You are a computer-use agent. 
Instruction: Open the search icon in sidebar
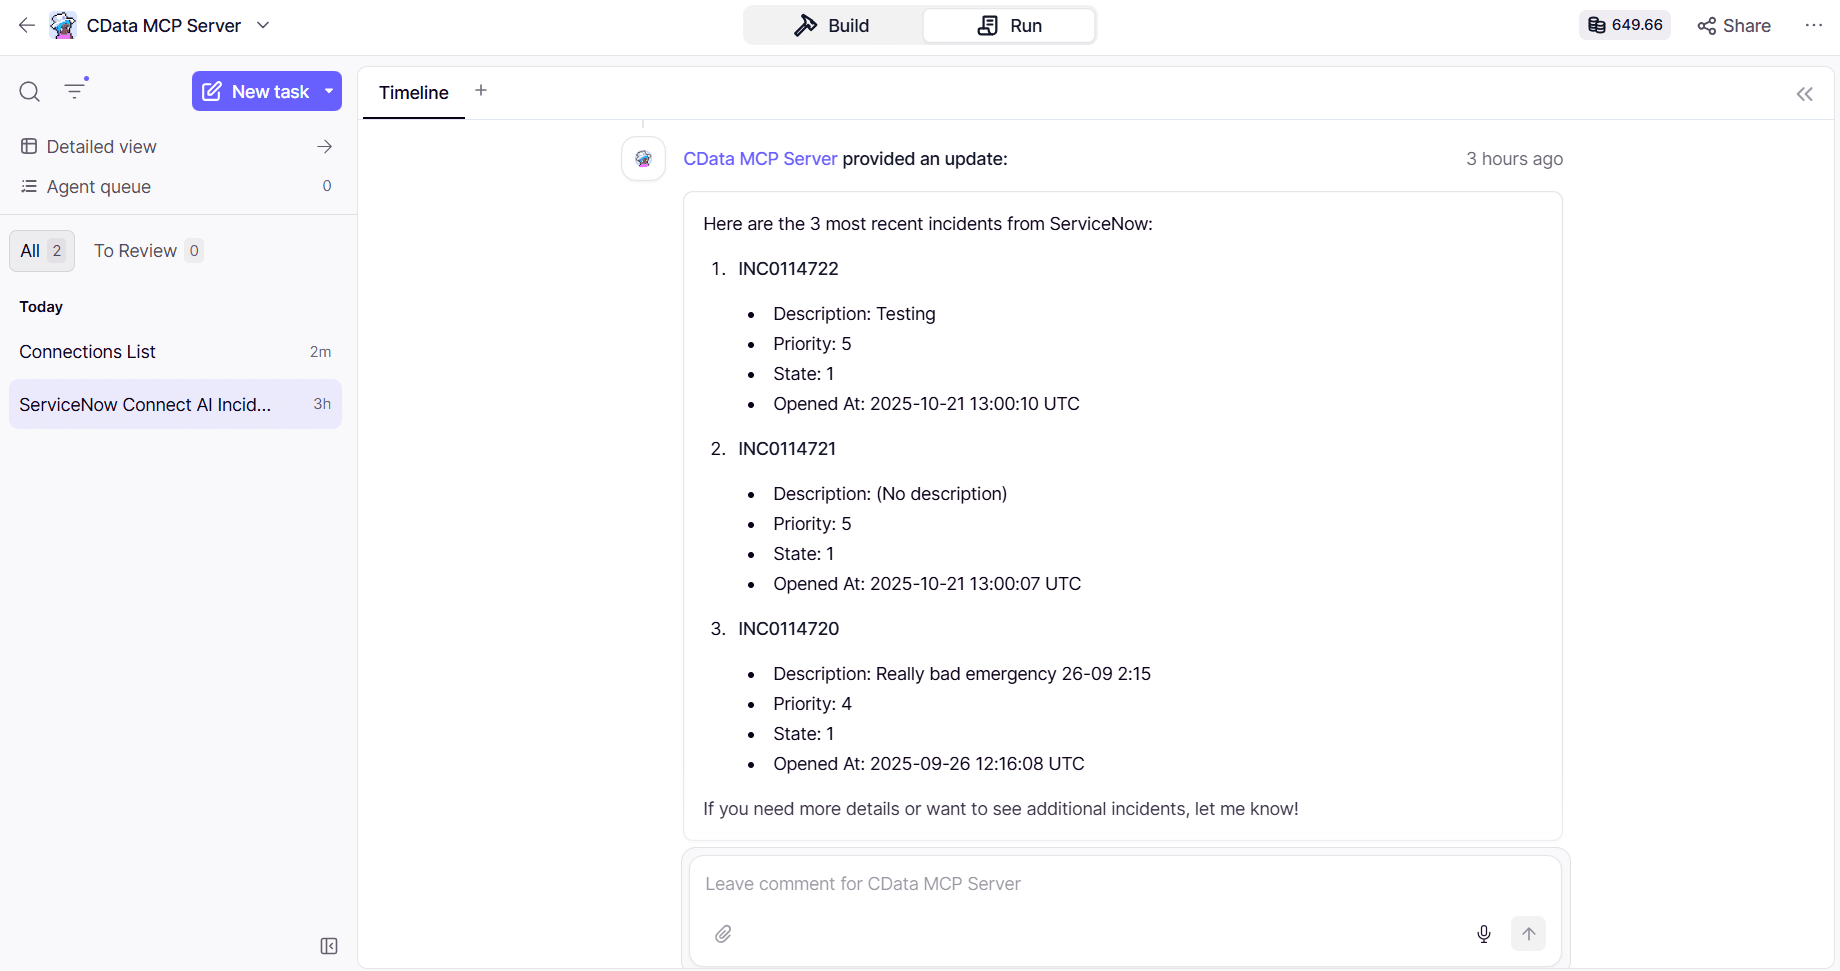point(30,92)
